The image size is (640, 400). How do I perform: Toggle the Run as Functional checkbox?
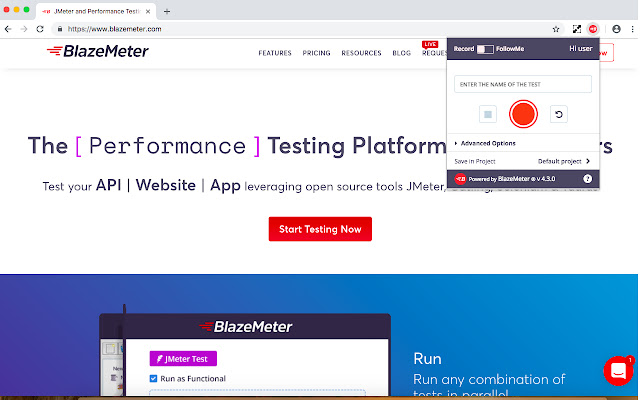click(x=153, y=378)
